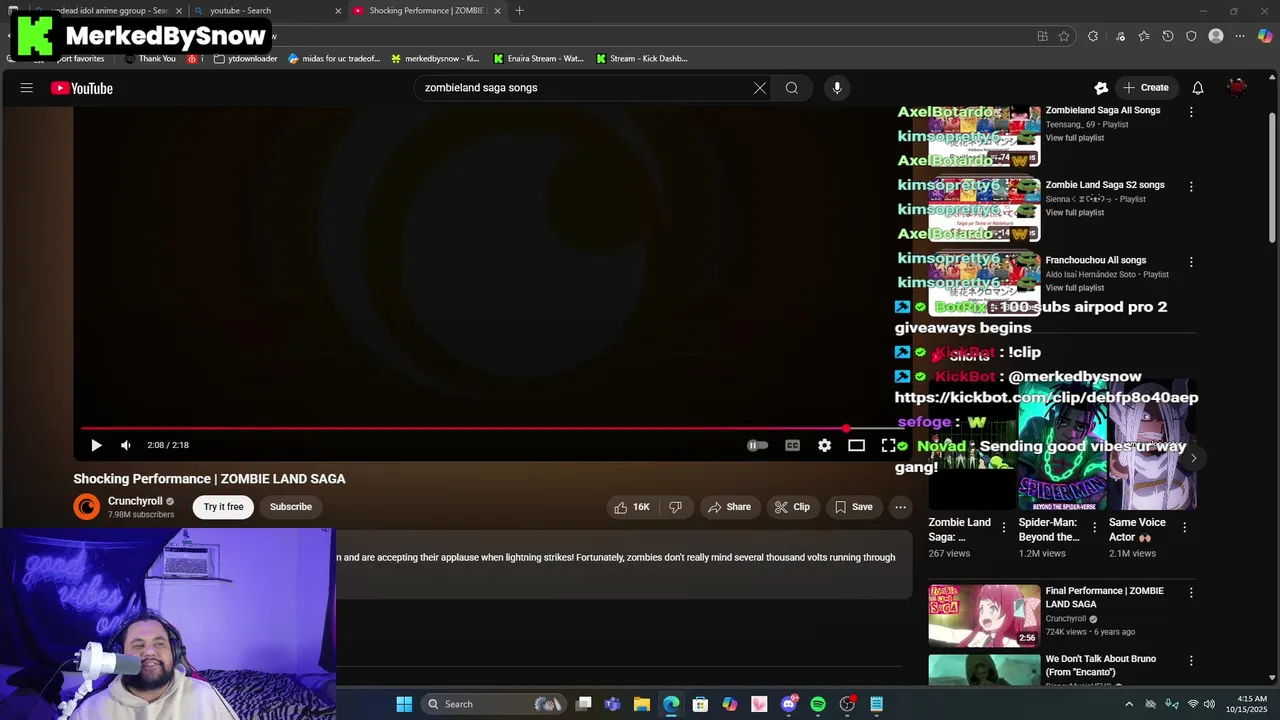Start voice search with the microphone

pos(837,88)
